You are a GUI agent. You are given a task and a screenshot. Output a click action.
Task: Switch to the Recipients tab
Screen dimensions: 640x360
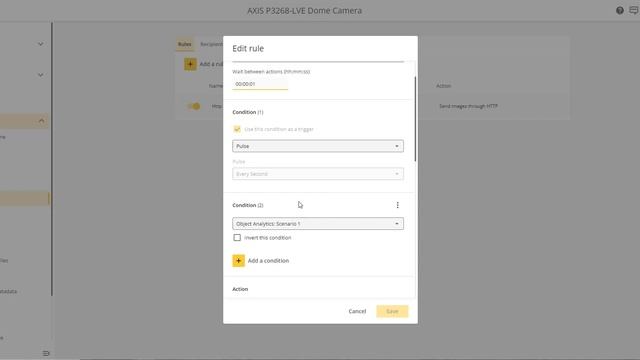[x=211, y=44]
